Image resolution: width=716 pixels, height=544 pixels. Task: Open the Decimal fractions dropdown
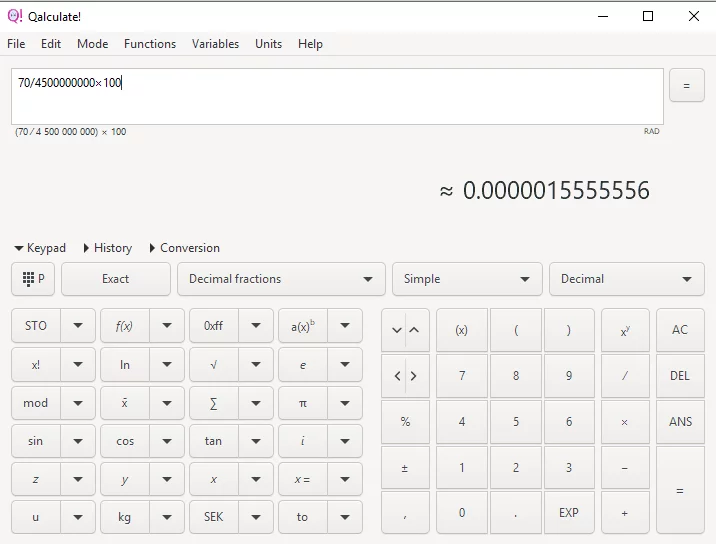click(281, 279)
